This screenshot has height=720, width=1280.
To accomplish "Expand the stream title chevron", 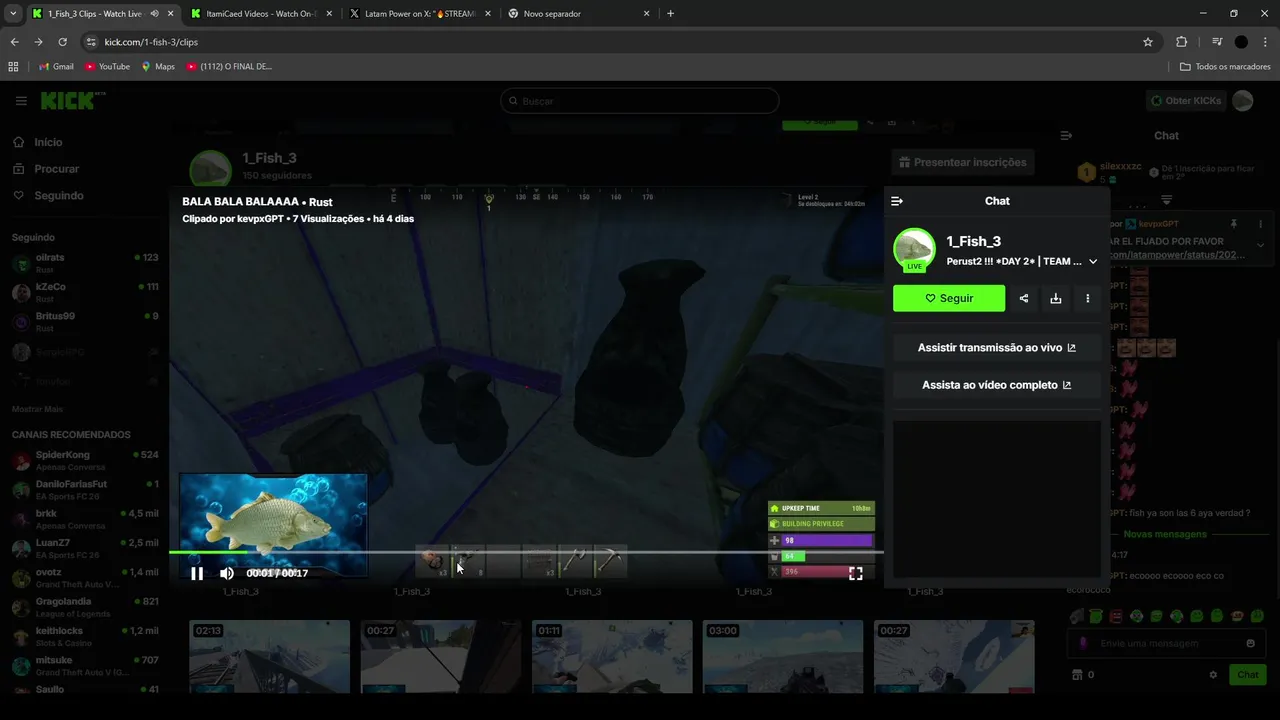I will coord(1093,261).
